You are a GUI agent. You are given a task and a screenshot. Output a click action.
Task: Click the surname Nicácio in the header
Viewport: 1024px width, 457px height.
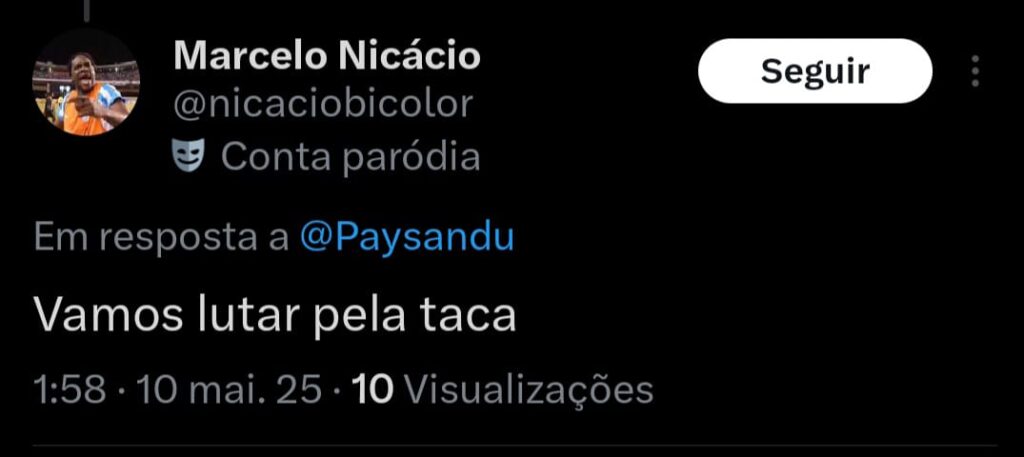pos(410,55)
